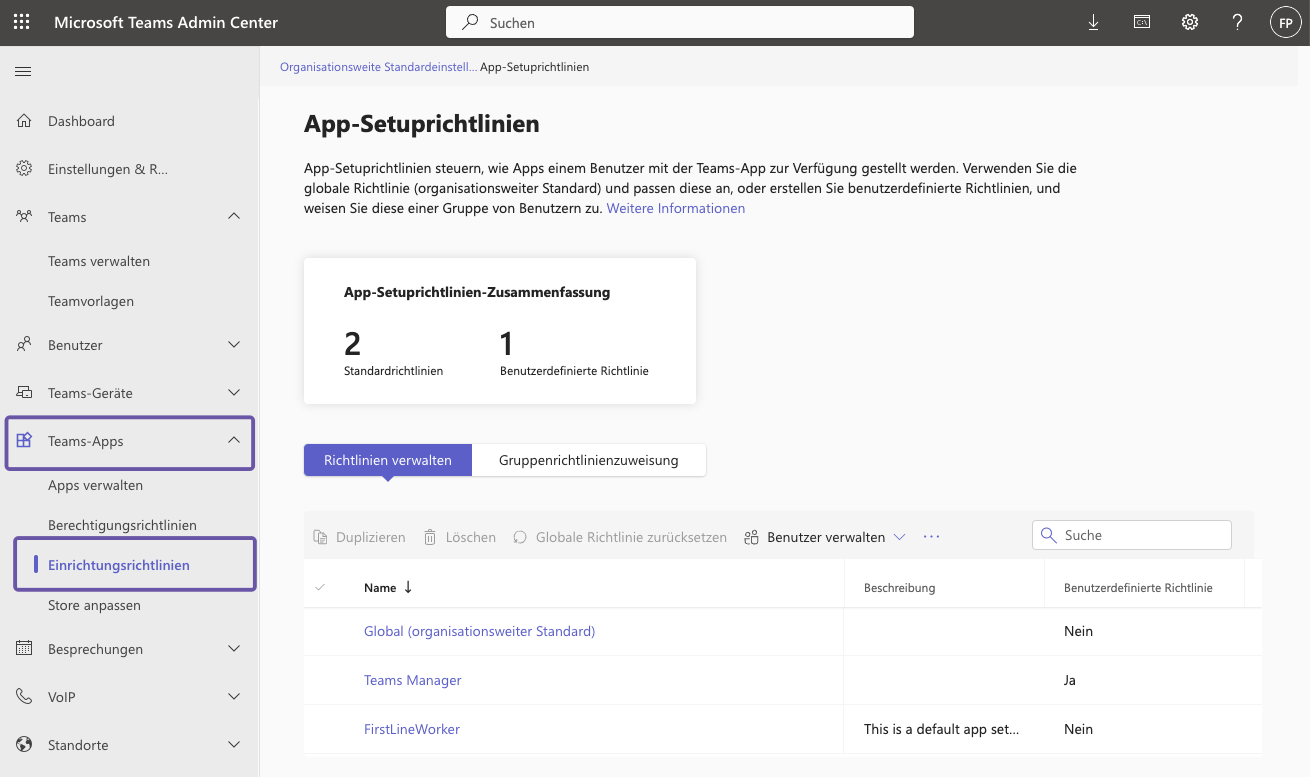Switch to the Gruppenrichtlinienzuweisung tab
Viewport: 1310px width, 777px height.
[589, 460]
